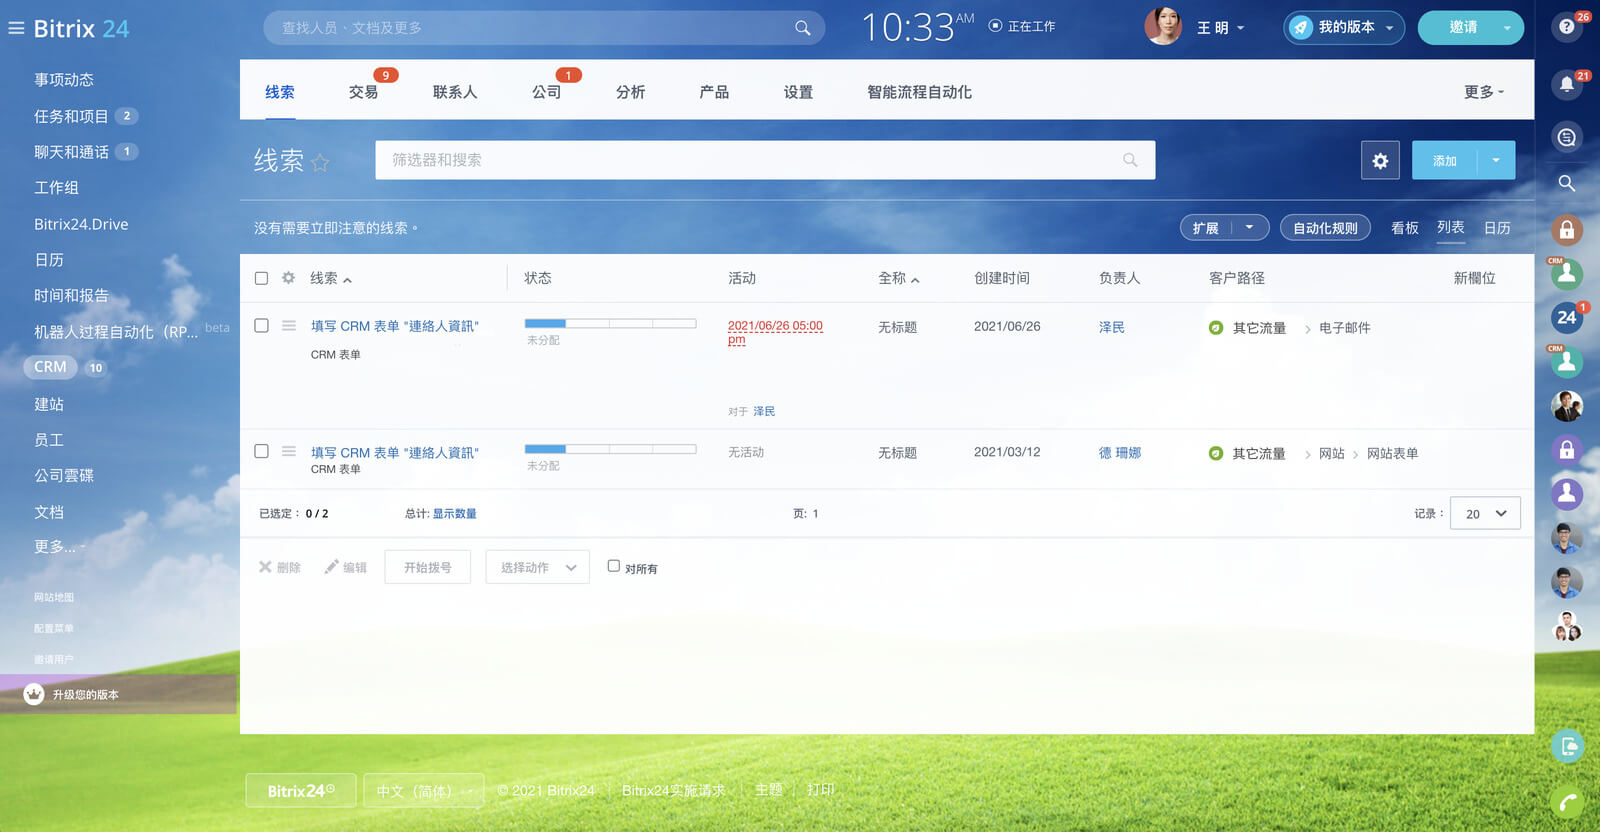Screen dimensions: 1600x832
Task: Sort by the 全称 column header
Action: point(898,278)
